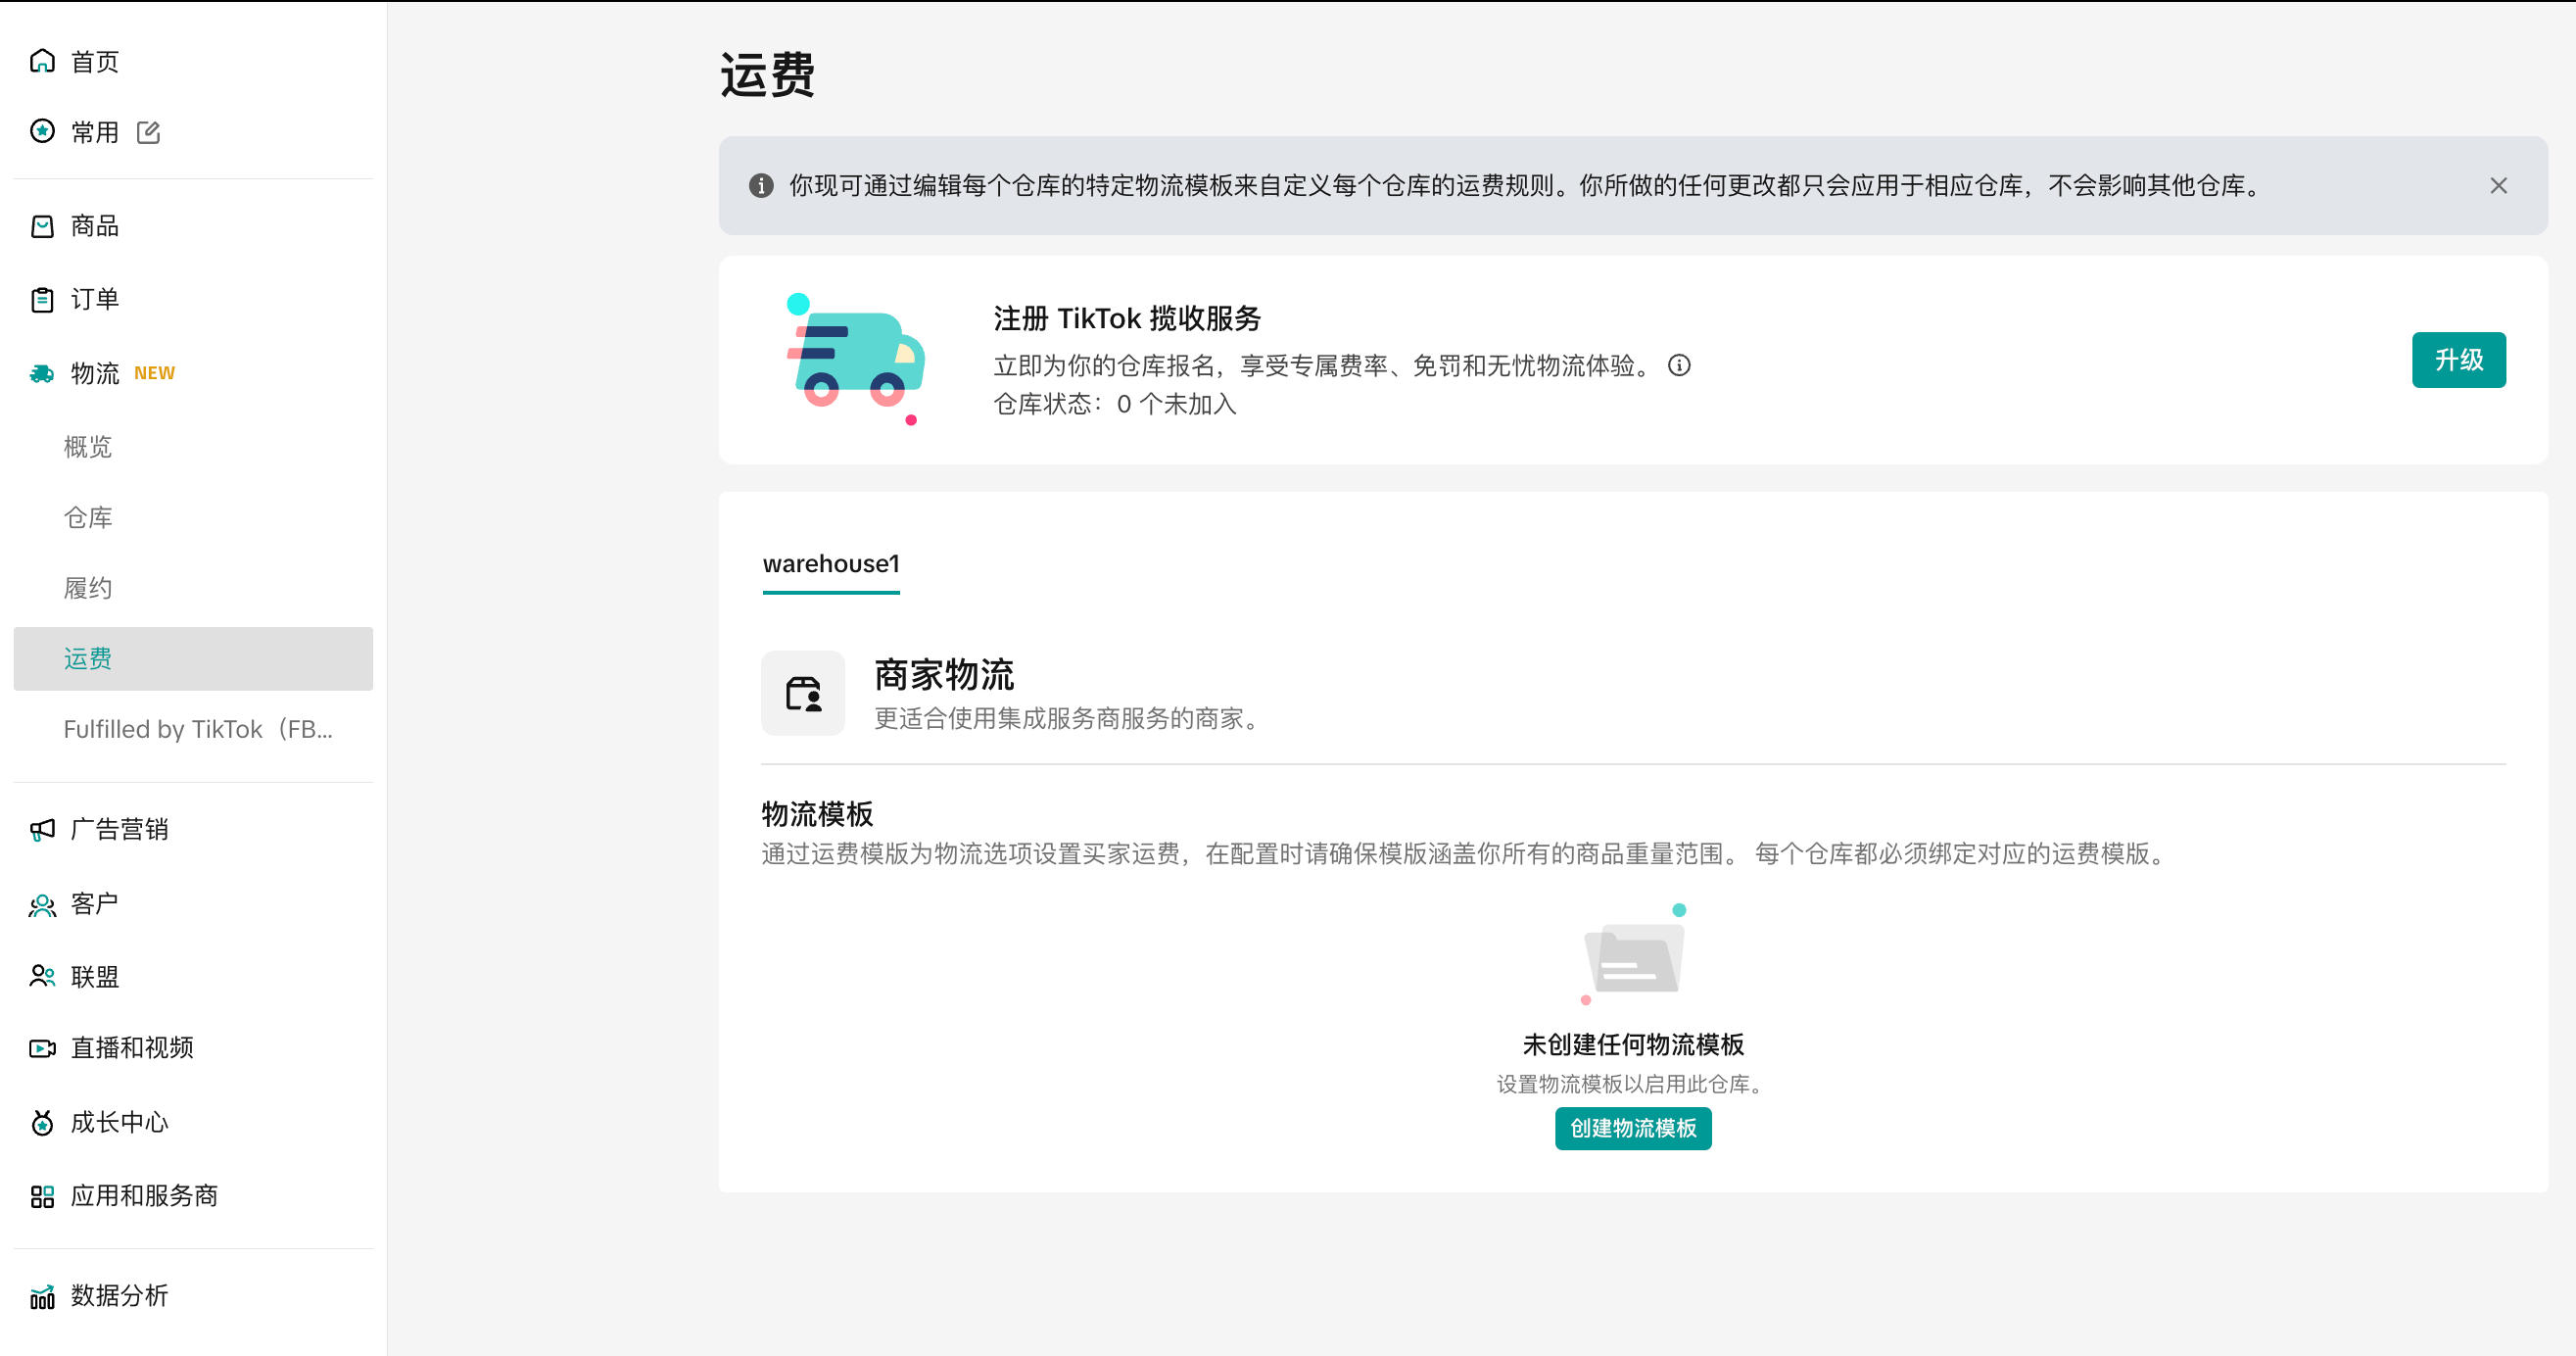Click the 成长中心 growth center item

[119, 1122]
